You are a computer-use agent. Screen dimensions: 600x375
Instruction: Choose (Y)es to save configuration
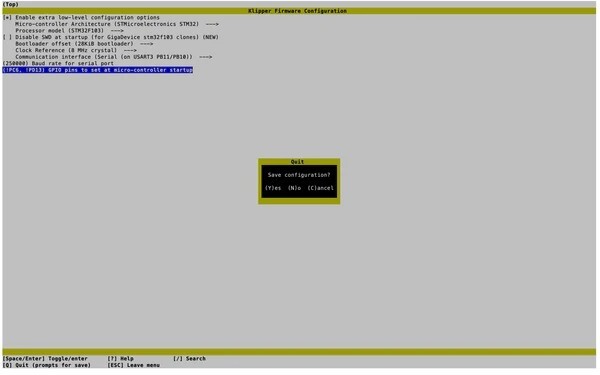273,188
